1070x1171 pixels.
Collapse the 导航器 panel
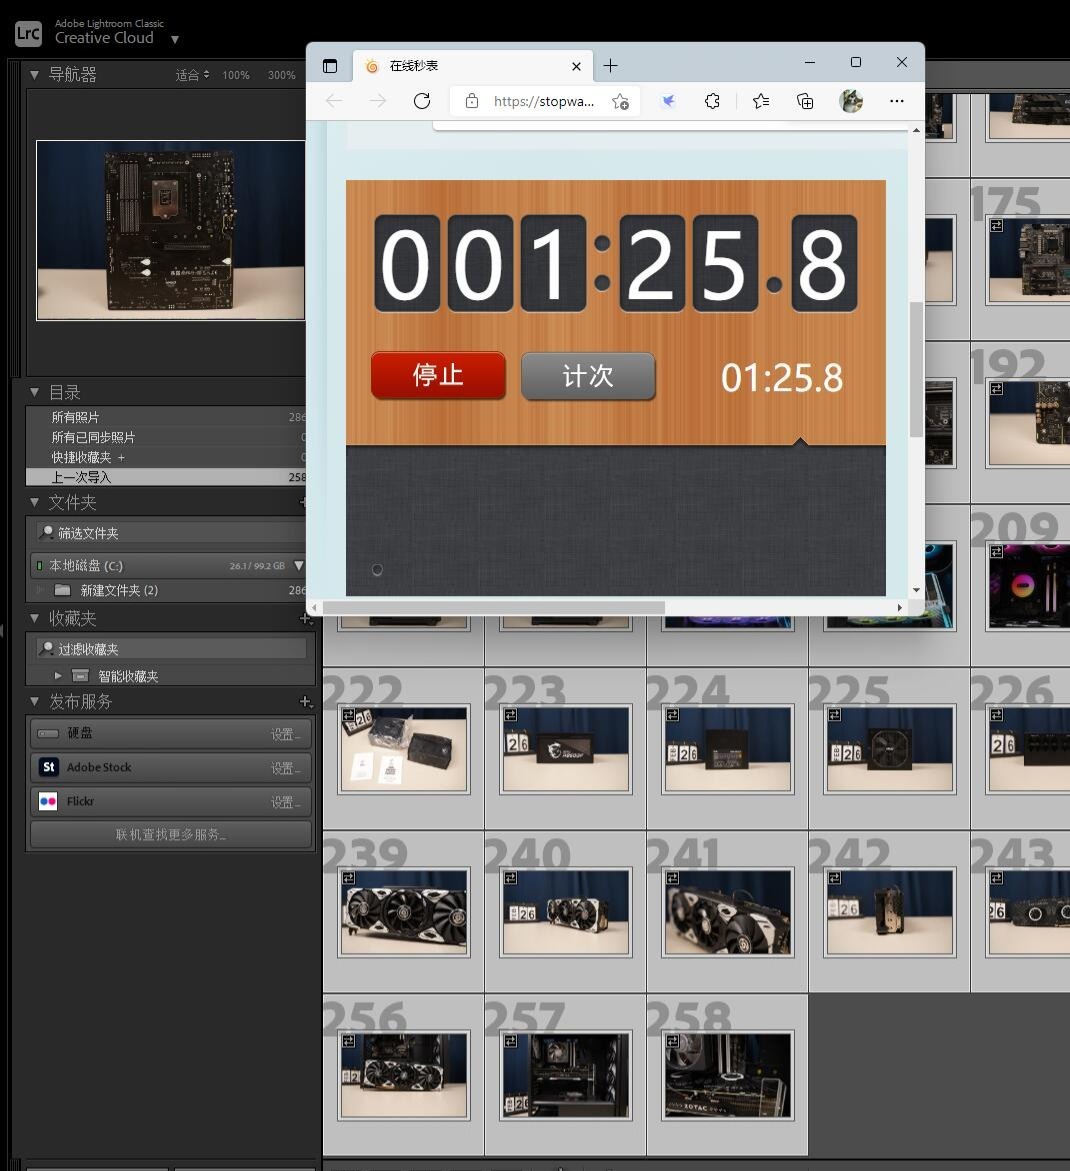click(x=34, y=75)
